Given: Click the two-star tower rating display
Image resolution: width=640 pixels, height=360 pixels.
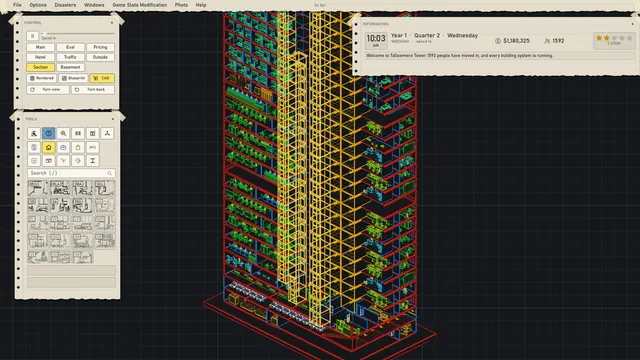Looking at the screenshot, I should pos(614,40).
